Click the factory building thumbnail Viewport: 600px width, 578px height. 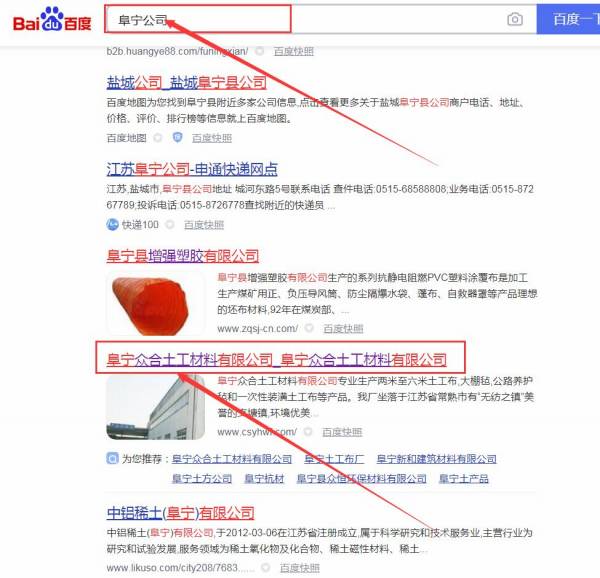[155, 407]
